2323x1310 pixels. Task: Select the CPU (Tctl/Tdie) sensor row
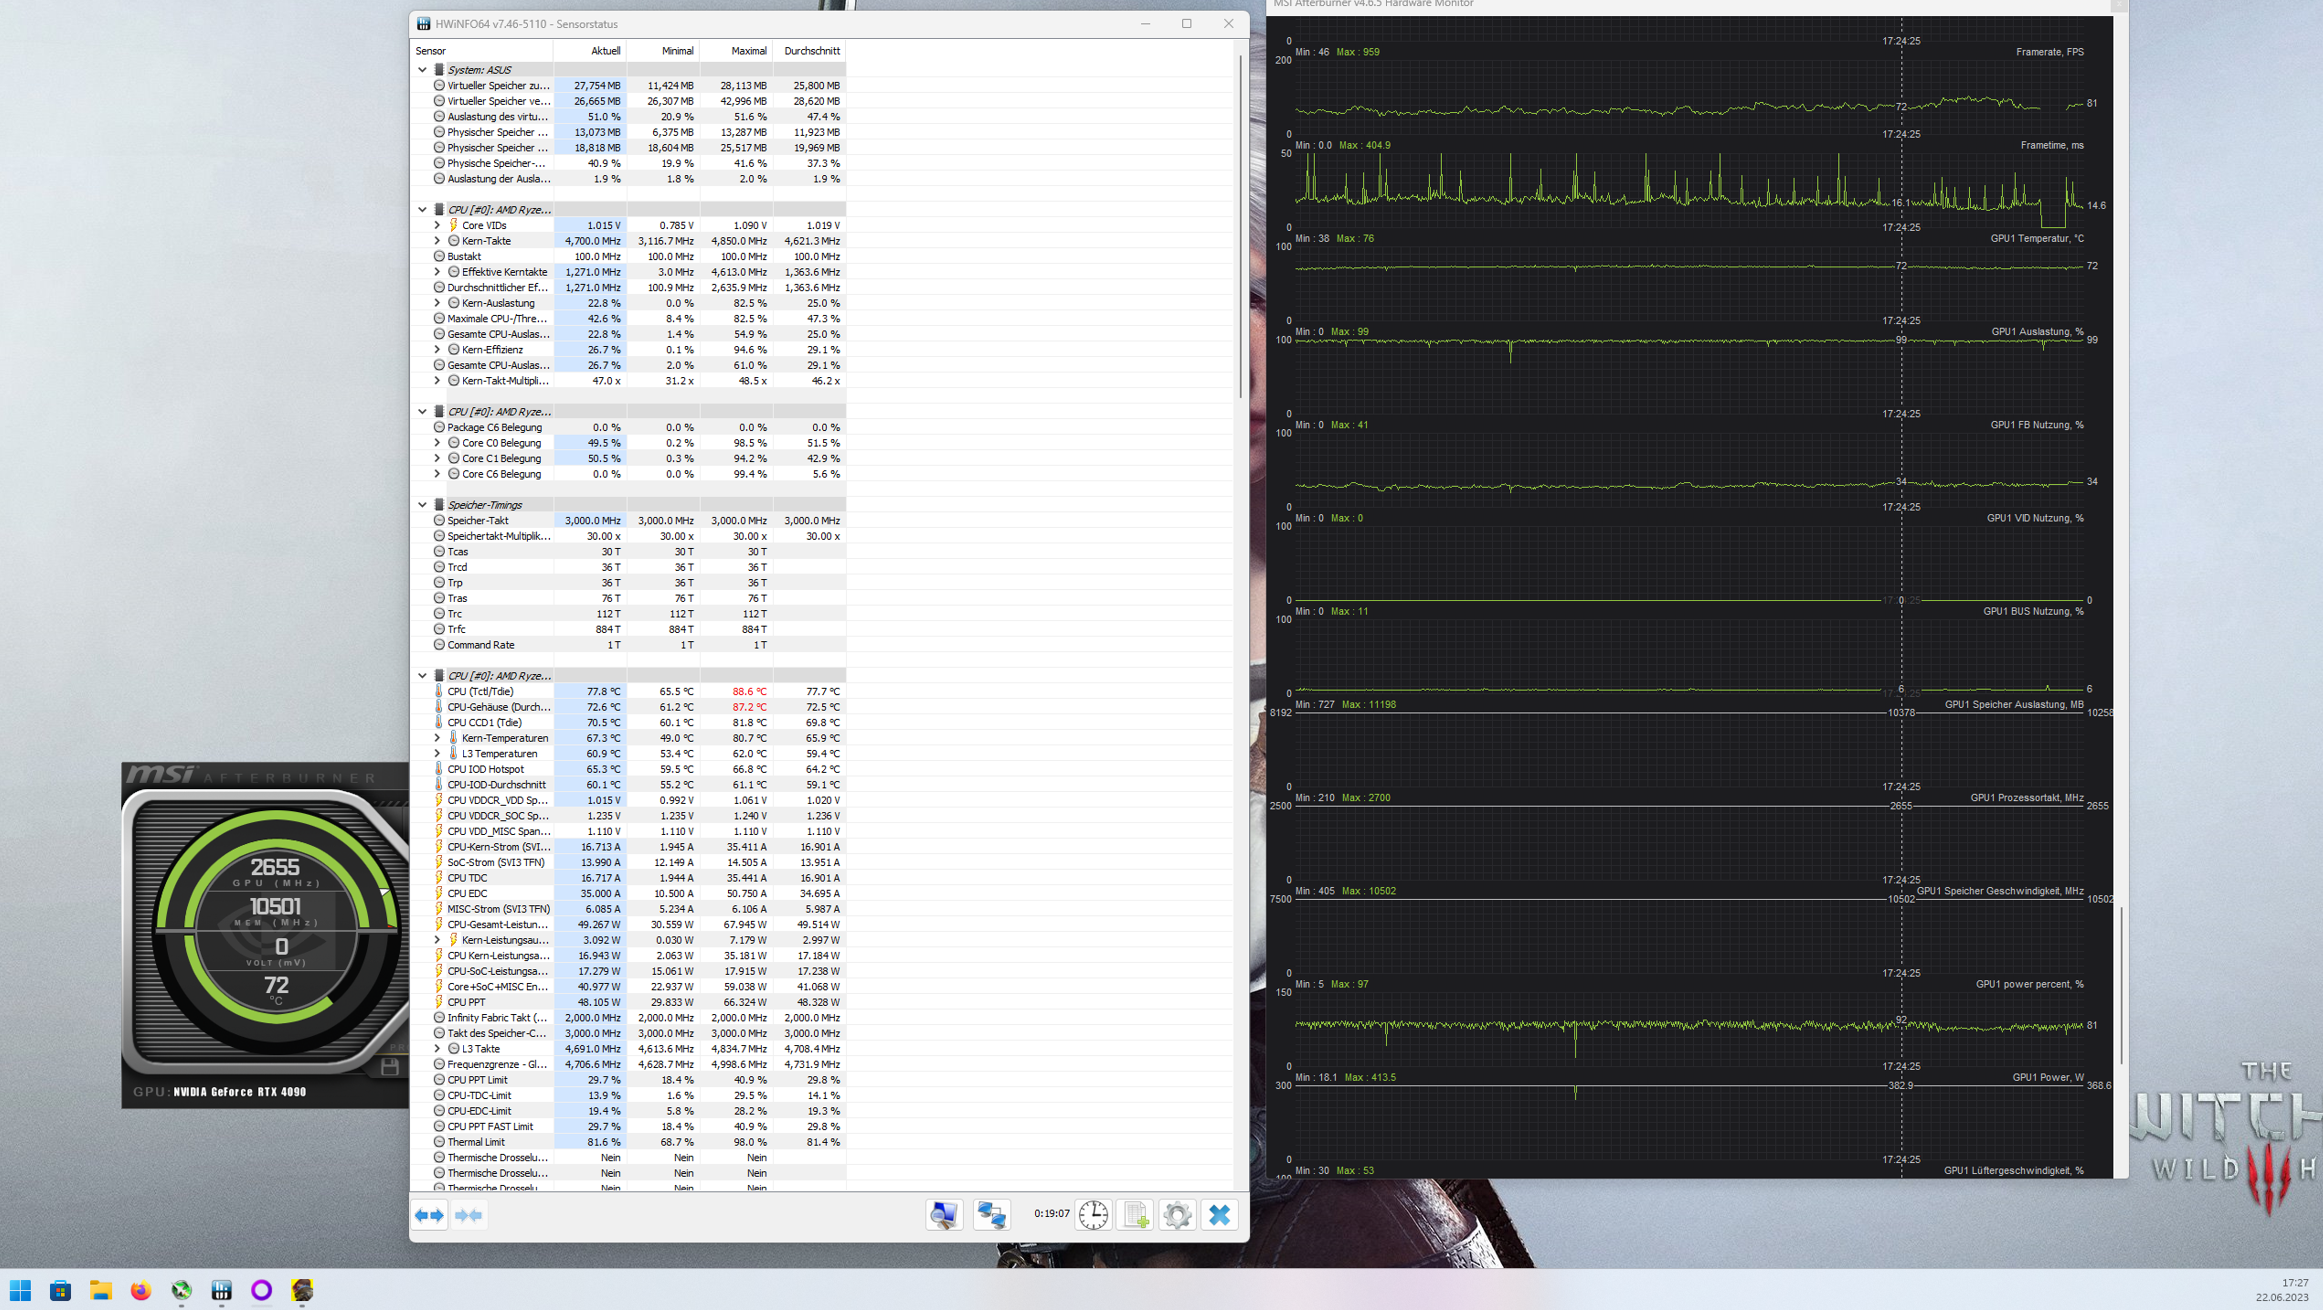click(x=481, y=691)
